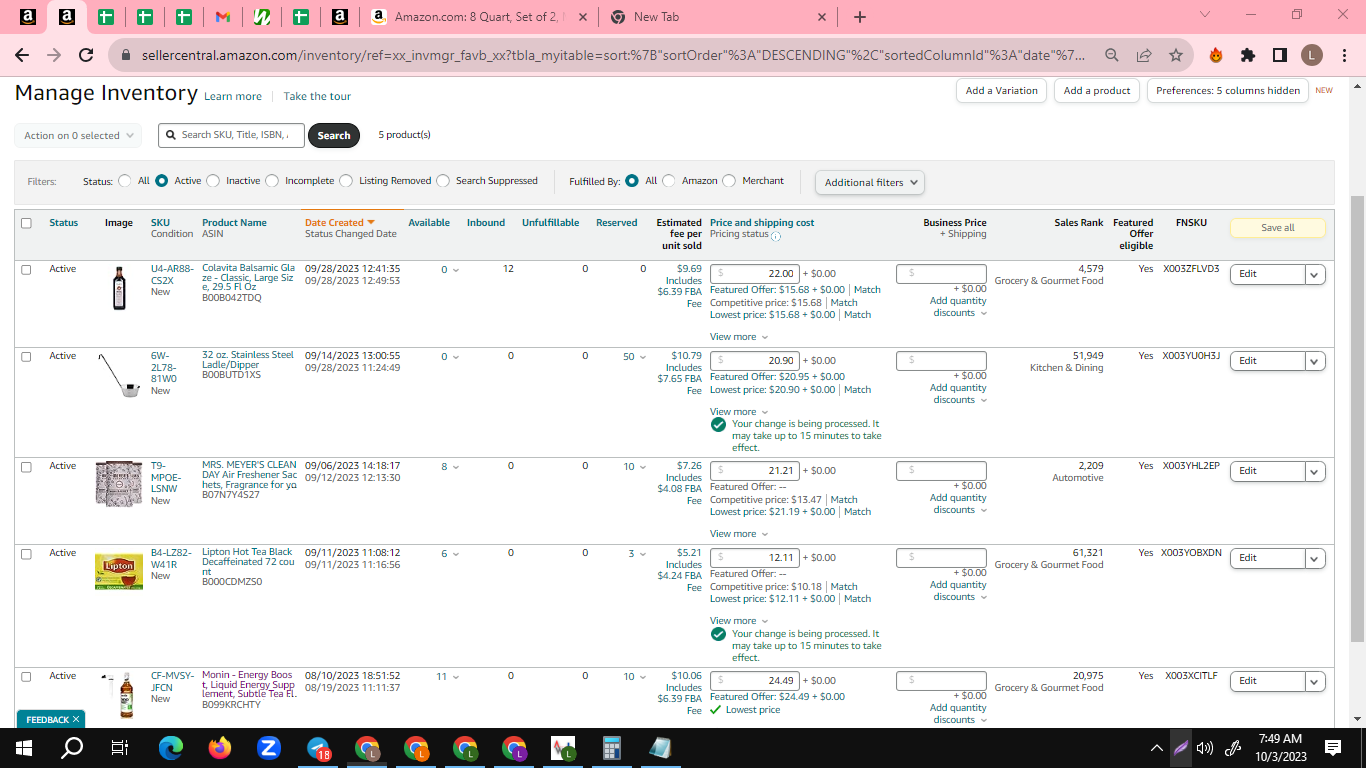Open Windows taskbar Search
The image size is (1366, 768).
(x=72, y=747)
